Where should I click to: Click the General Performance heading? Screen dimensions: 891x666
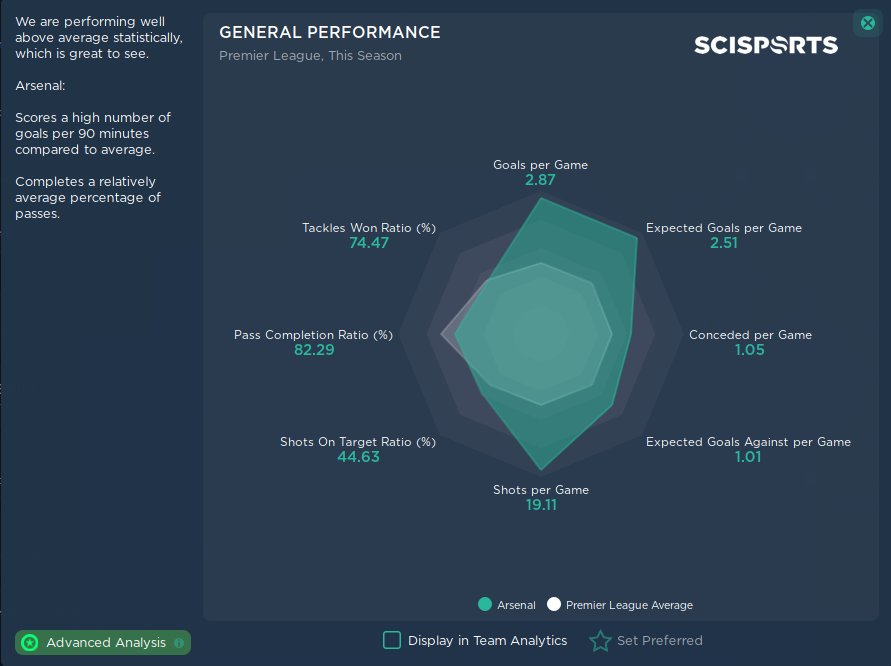click(x=330, y=32)
